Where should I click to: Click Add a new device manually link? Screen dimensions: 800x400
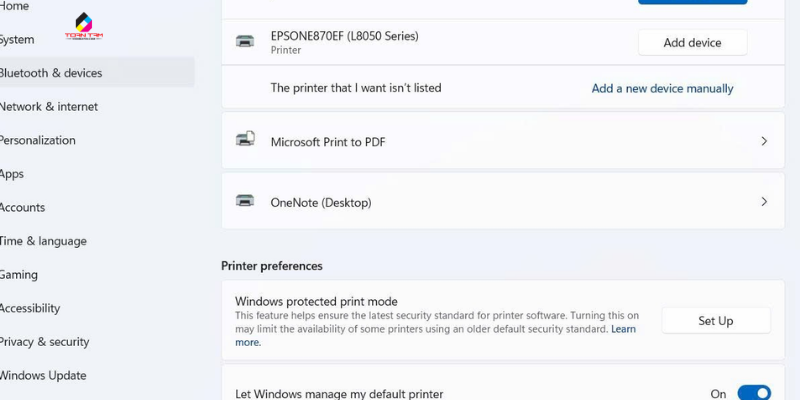pyautogui.click(x=662, y=88)
